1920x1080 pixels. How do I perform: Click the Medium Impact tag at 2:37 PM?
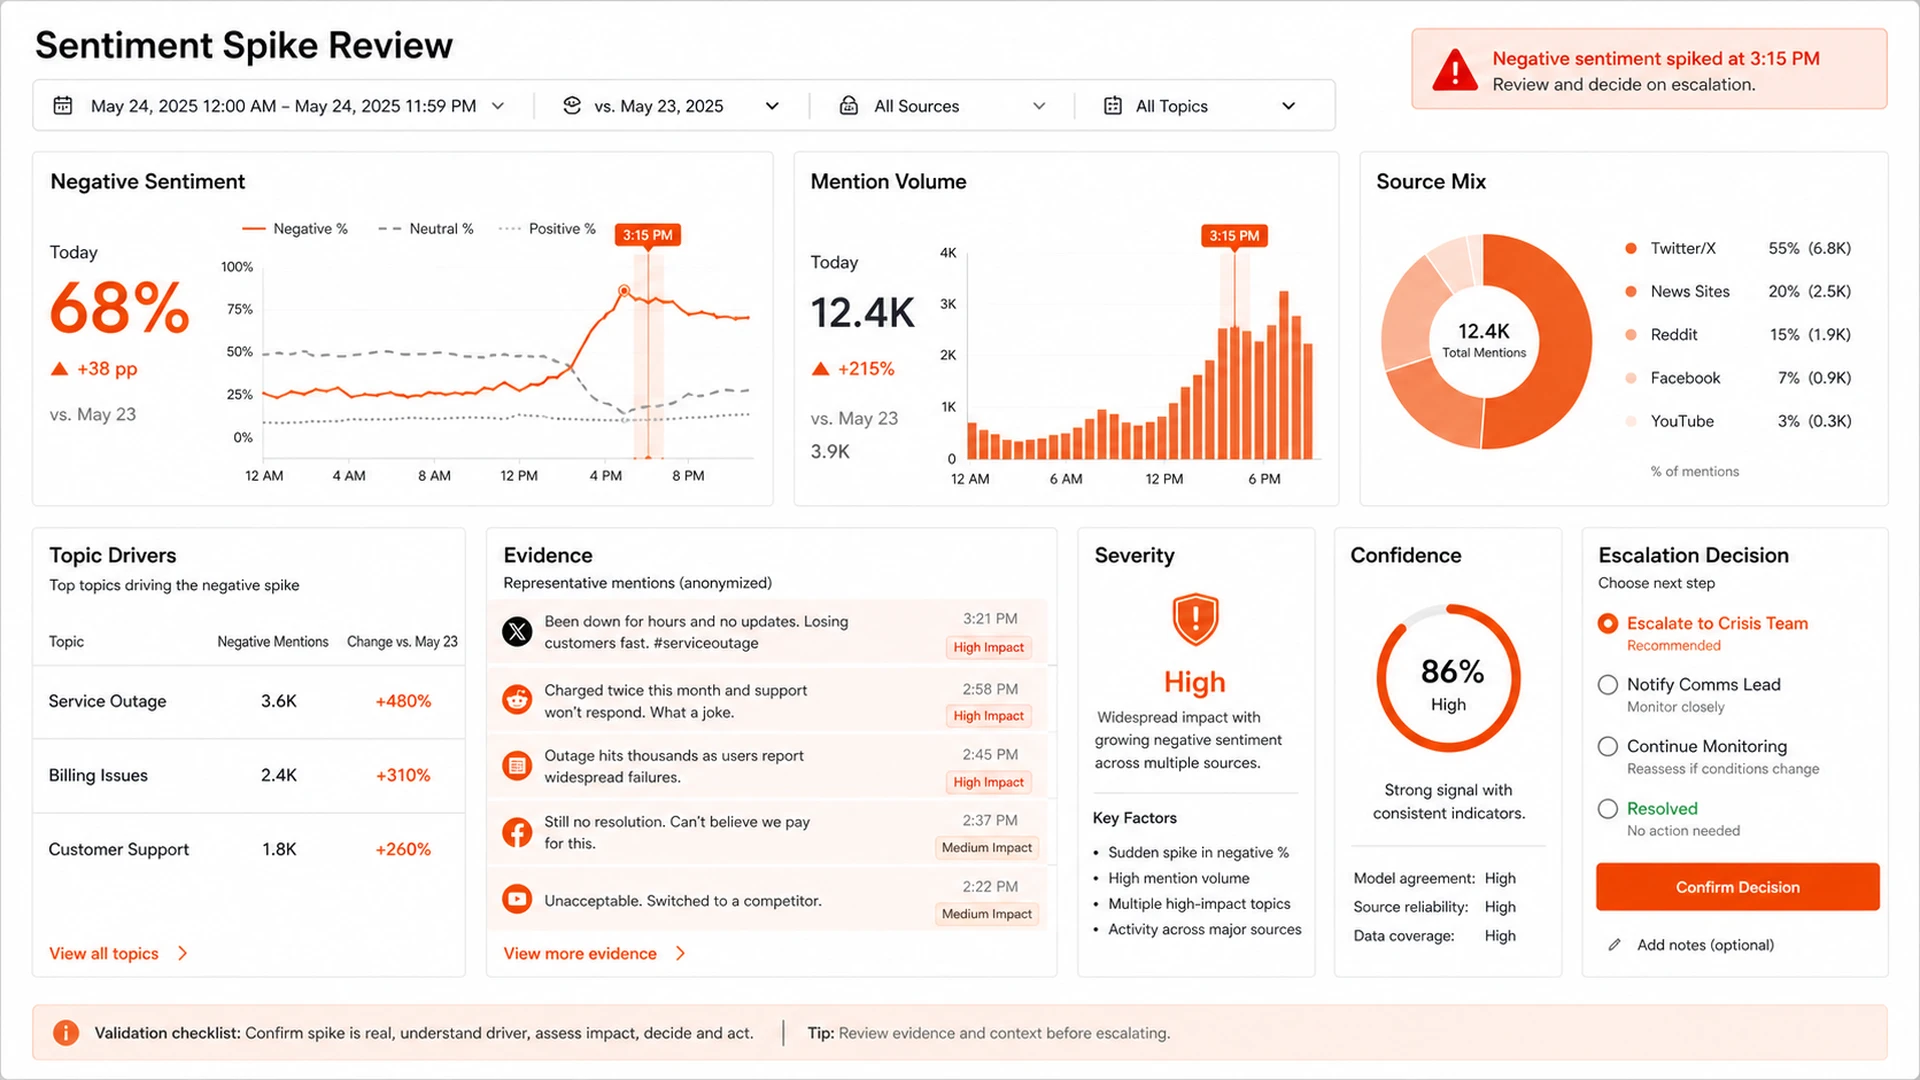tap(986, 847)
